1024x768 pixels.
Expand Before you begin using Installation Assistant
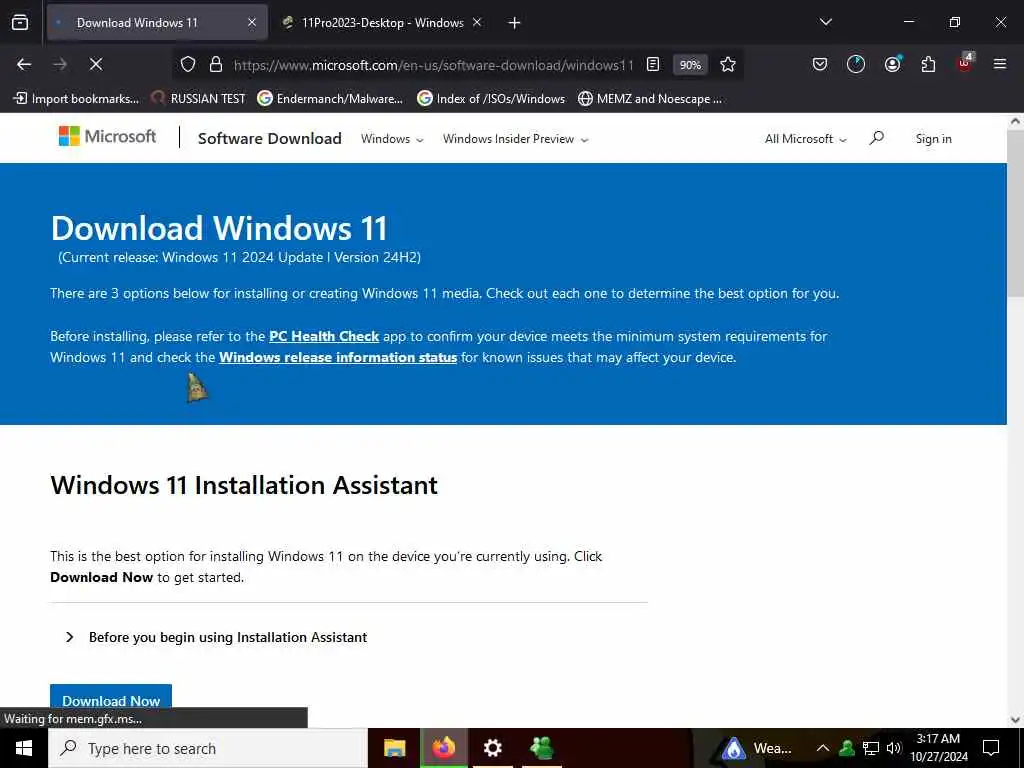click(x=216, y=637)
